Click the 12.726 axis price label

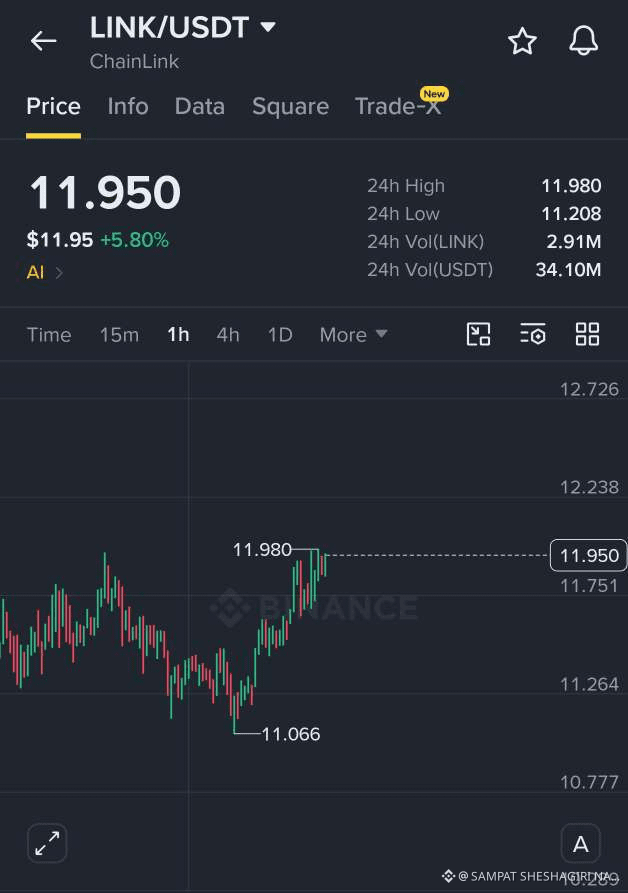pyautogui.click(x=589, y=389)
